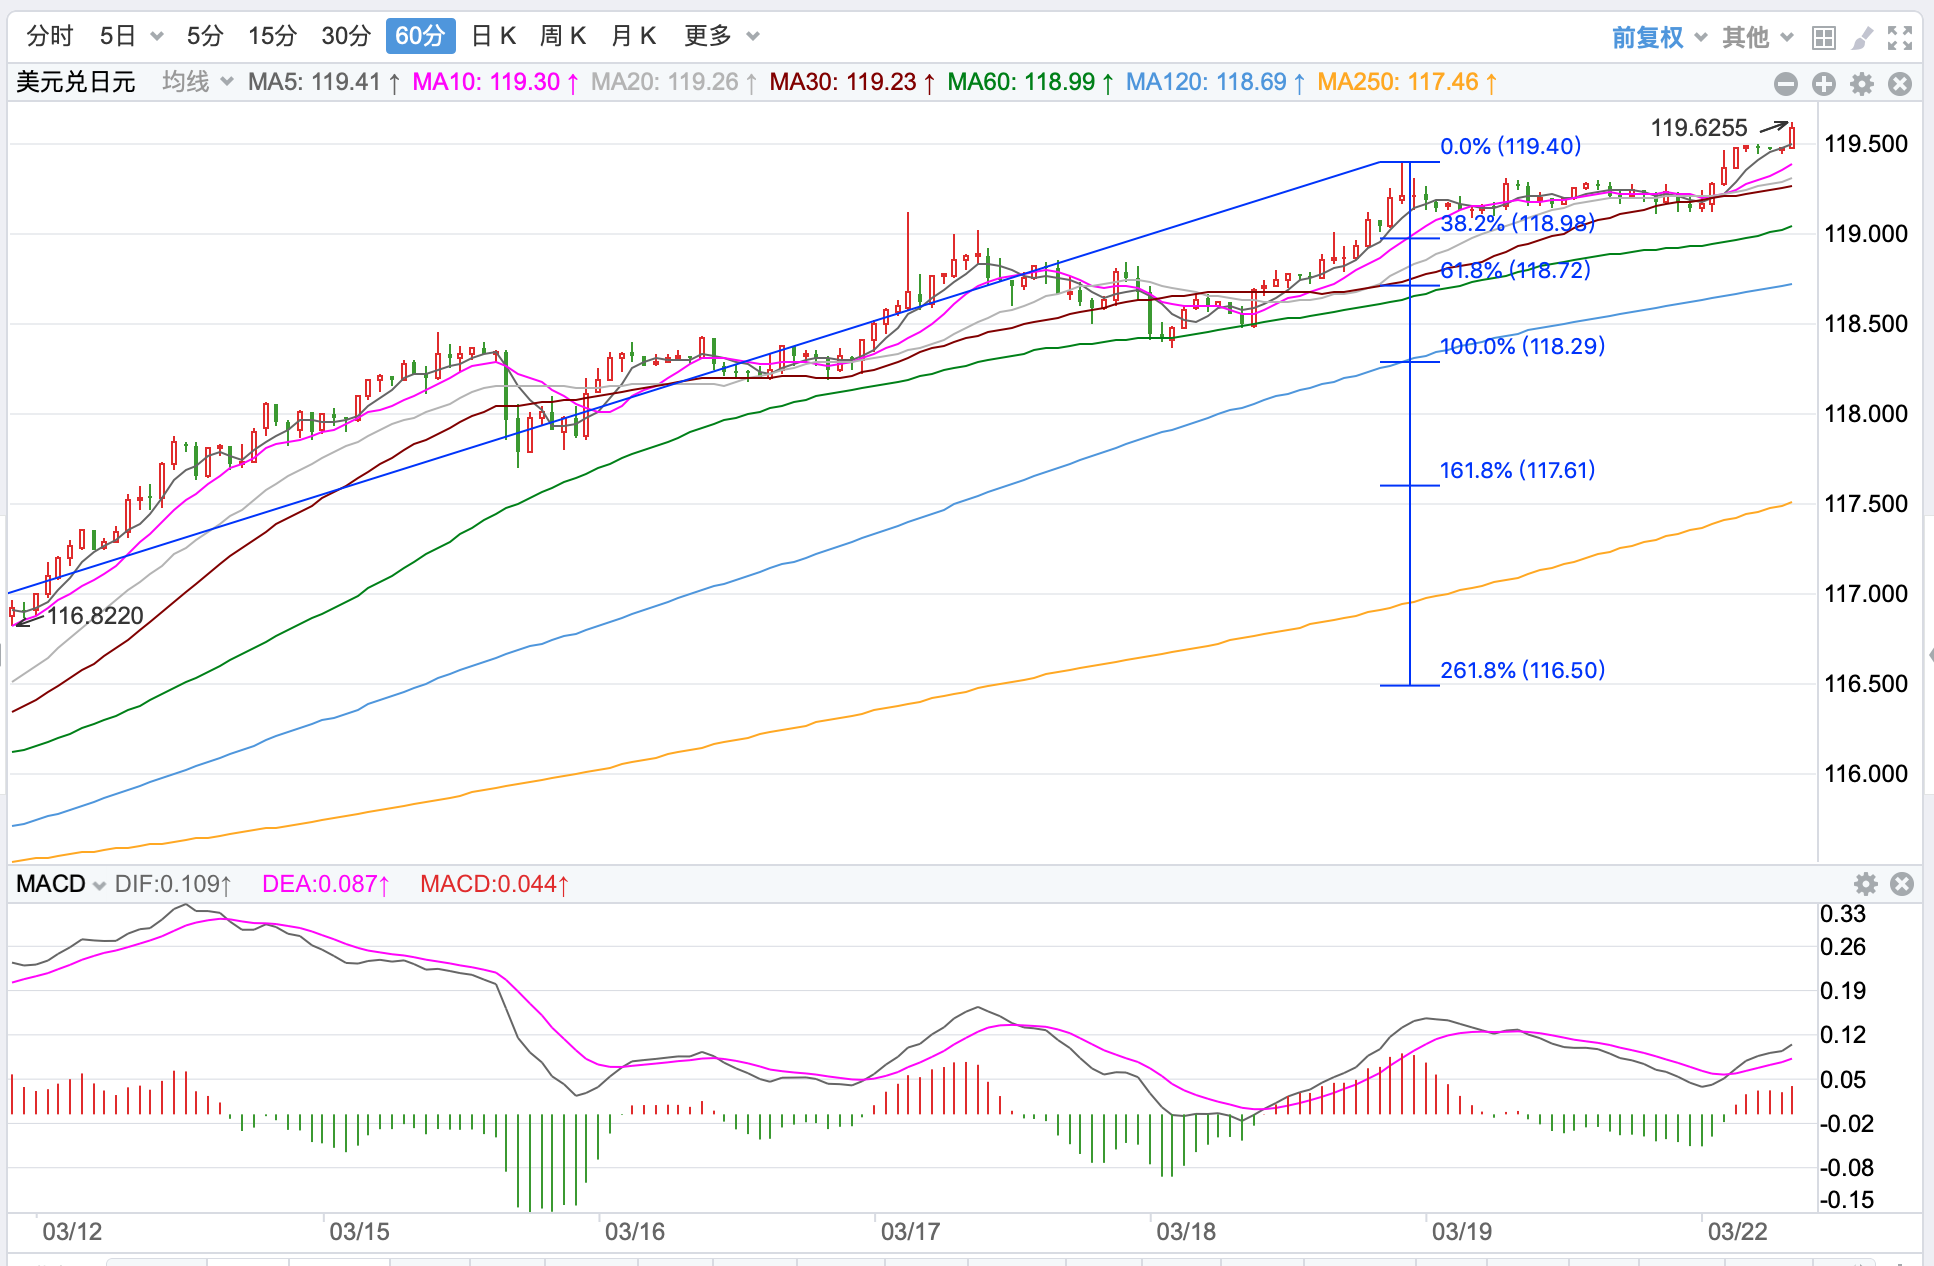Click the minus zoom-out icon on MA bar
This screenshot has width=1934, height=1266.
pos(1785,84)
